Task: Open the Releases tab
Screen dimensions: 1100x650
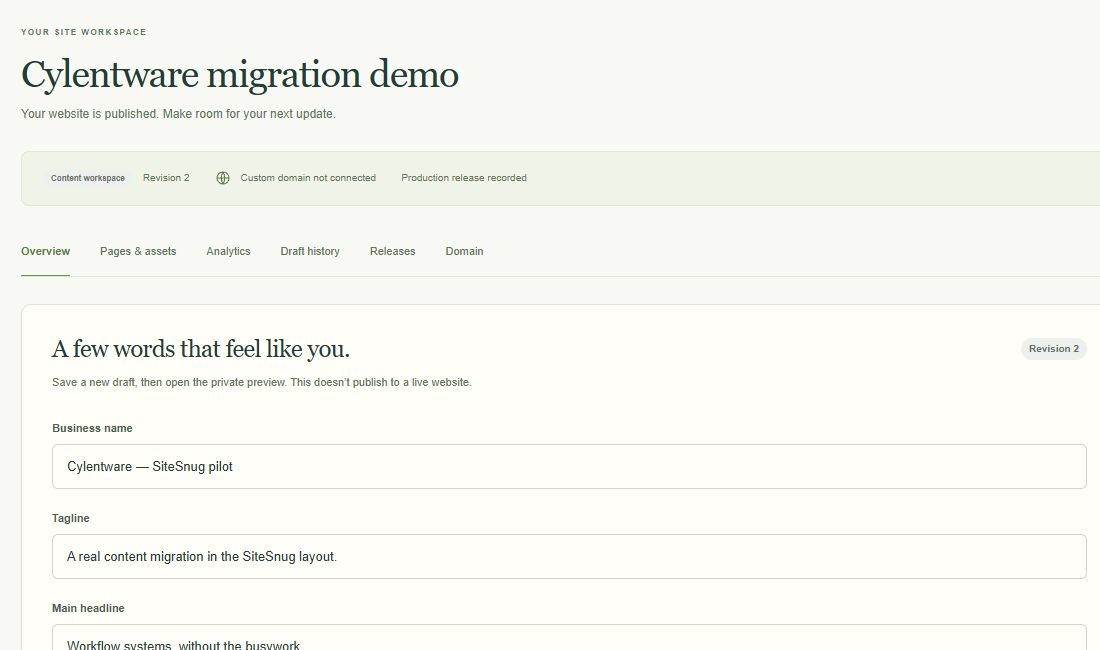Action: click(392, 251)
